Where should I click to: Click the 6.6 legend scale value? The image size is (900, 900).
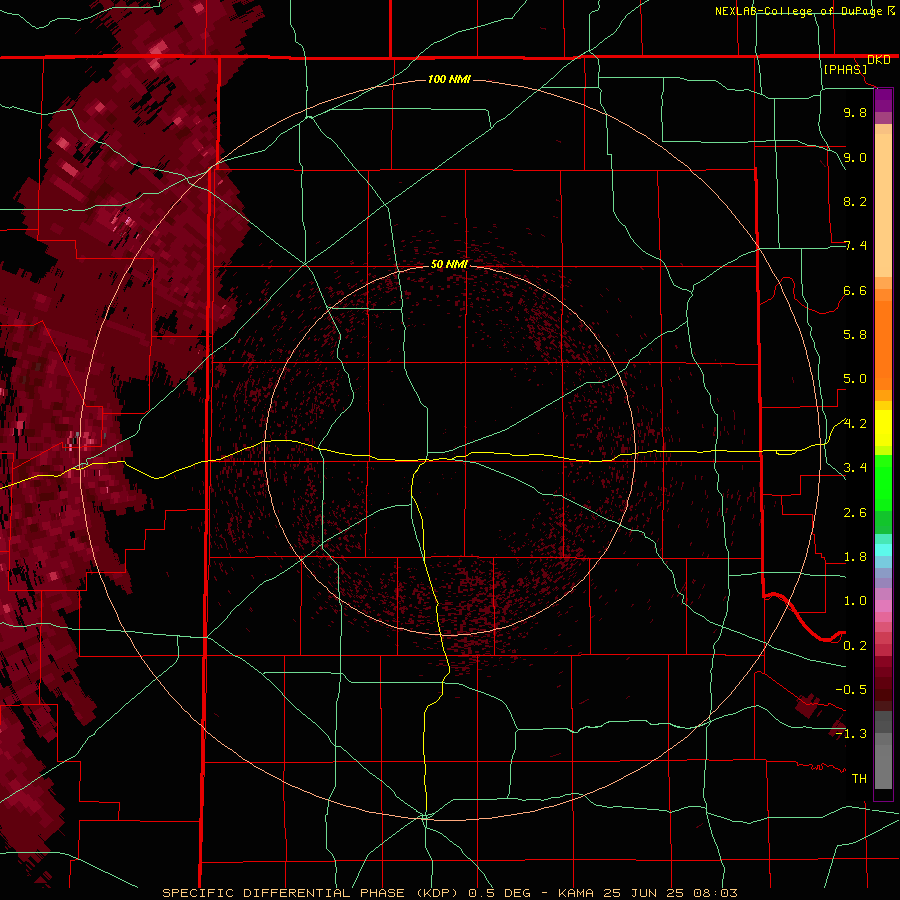coord(855,290)
